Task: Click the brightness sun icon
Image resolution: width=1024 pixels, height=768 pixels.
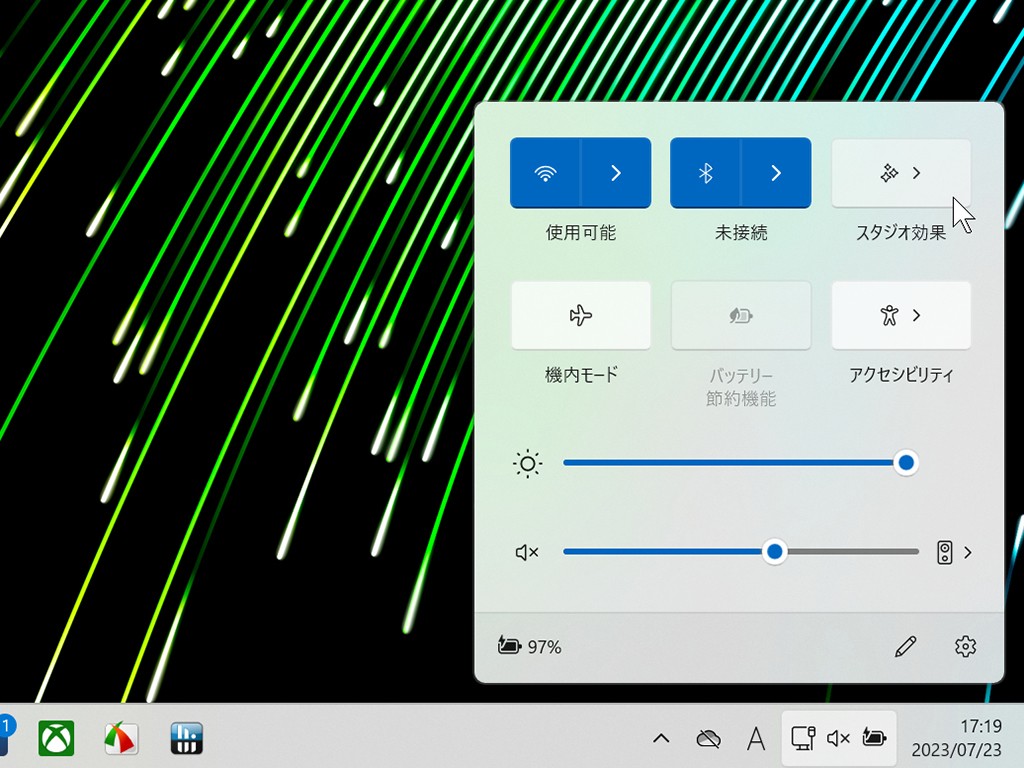Action: (527, 464)
